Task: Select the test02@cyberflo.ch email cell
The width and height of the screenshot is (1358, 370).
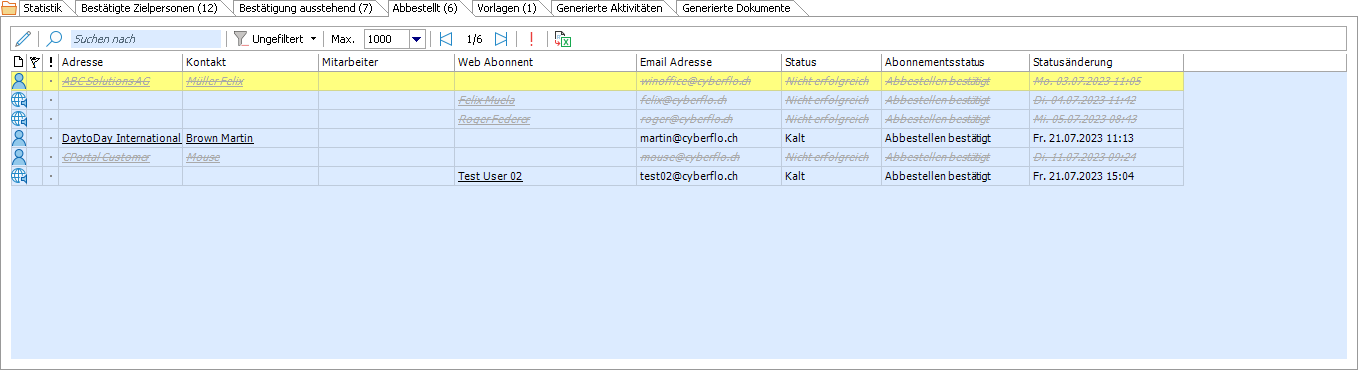Action: click(708, 176)
